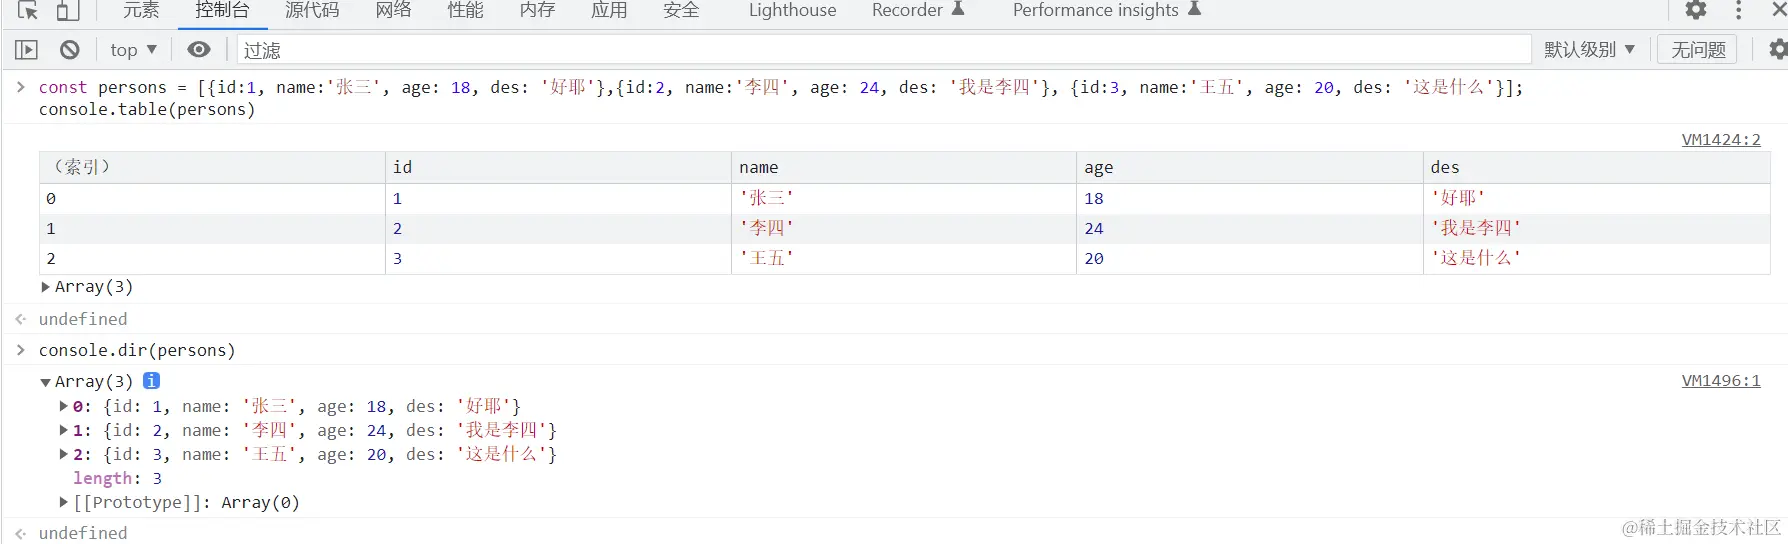This screenshot has height=544, width=1788.
Task: Show the console sidebar panel
Action: [x=27, y=50]
